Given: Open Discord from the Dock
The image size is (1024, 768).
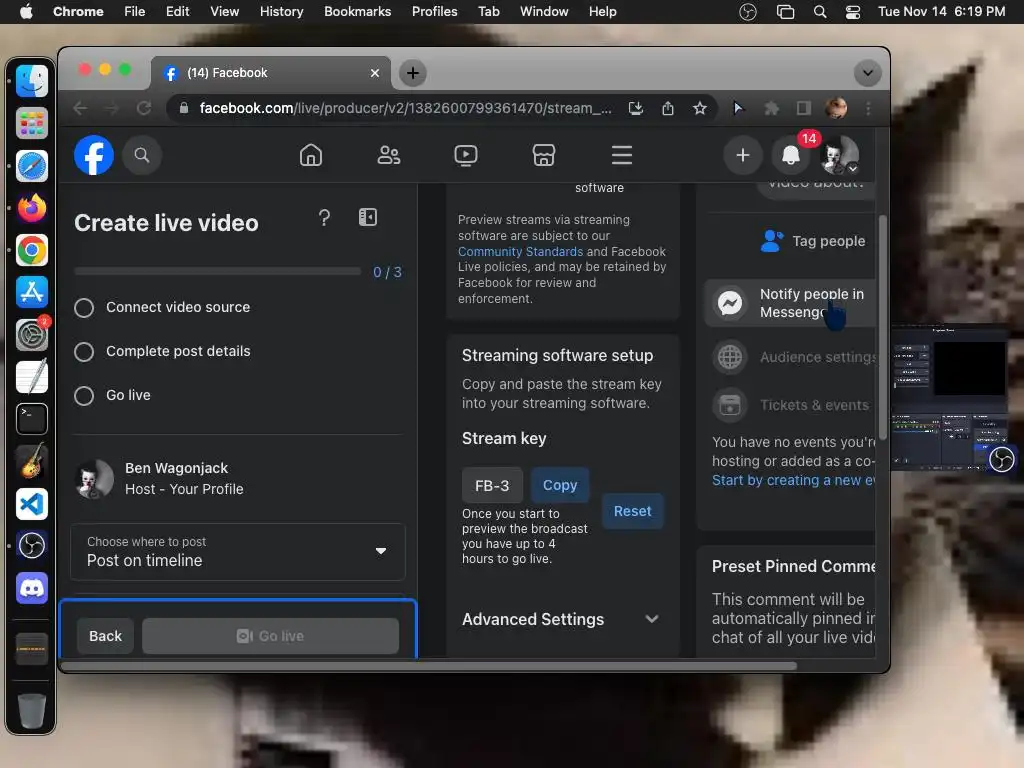Looking at the screenshot, I should 32,588.
